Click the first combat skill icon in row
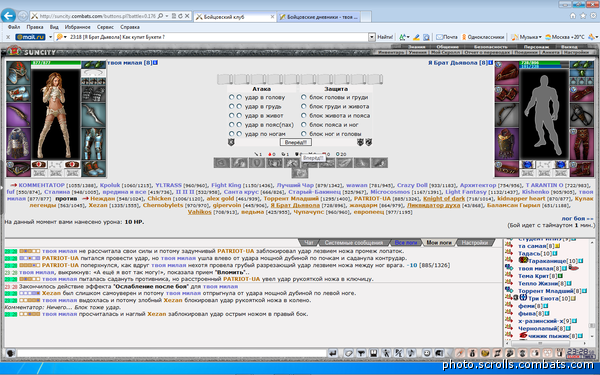This screenshot has width=600, height=375. tap(222, 163)
